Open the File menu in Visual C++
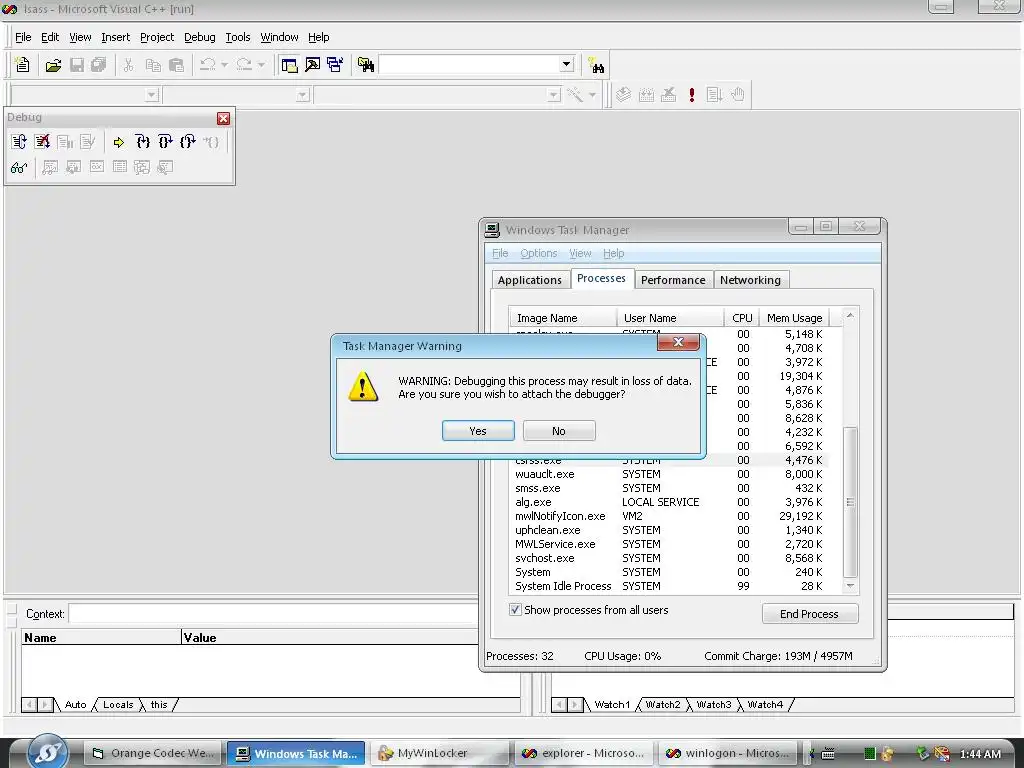Viewport: 1024px width, 768px height. pyautogui.click(x=23, y=37)
